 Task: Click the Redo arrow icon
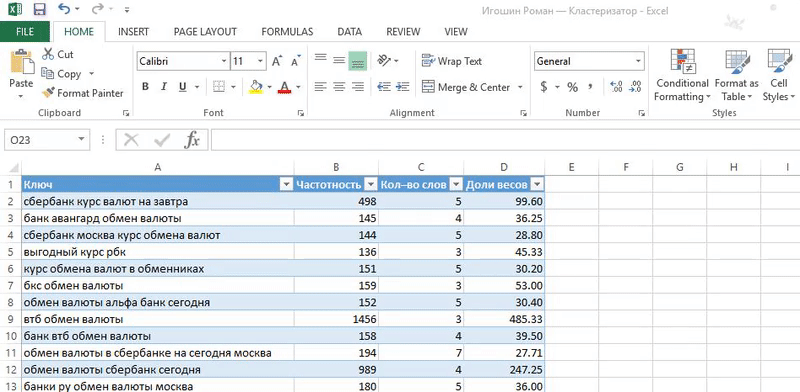97,9
